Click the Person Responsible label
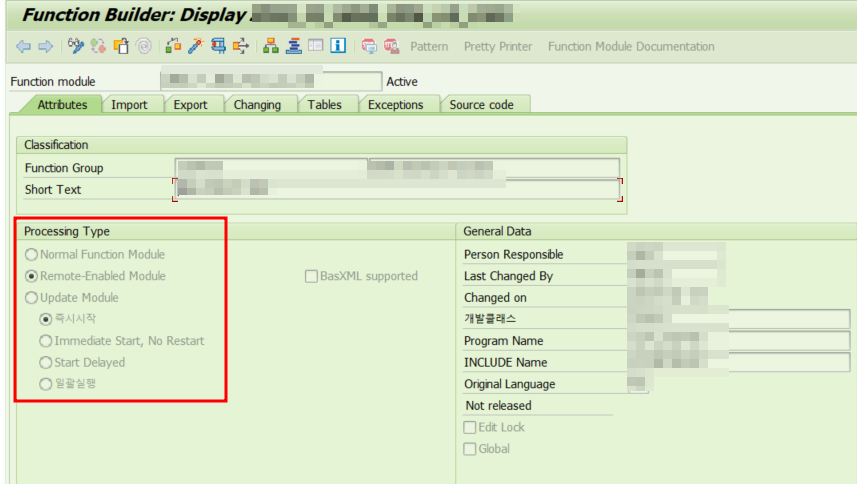Screen dimensions: 857x484 (x=513, y=254)
